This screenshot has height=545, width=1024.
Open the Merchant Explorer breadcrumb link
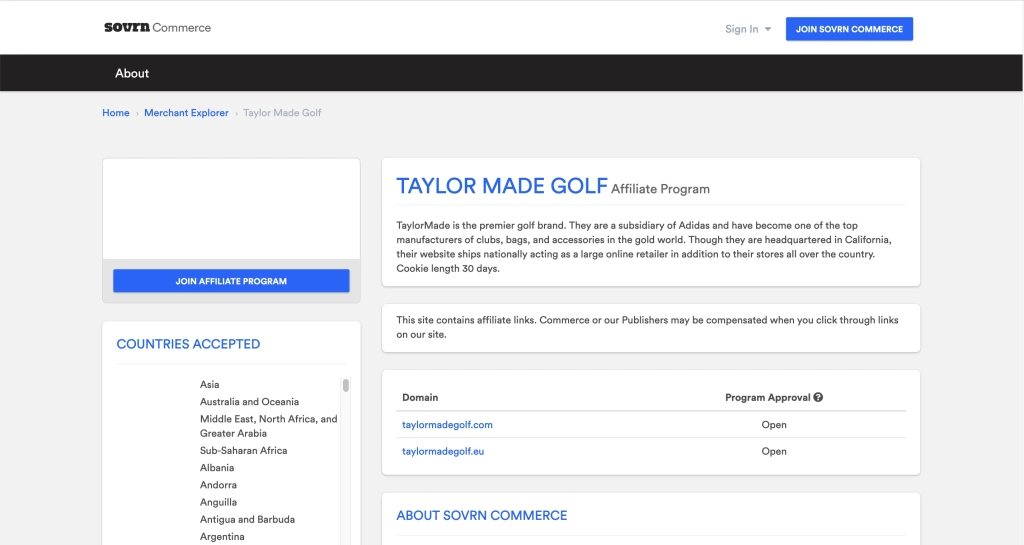pos(186,113)
